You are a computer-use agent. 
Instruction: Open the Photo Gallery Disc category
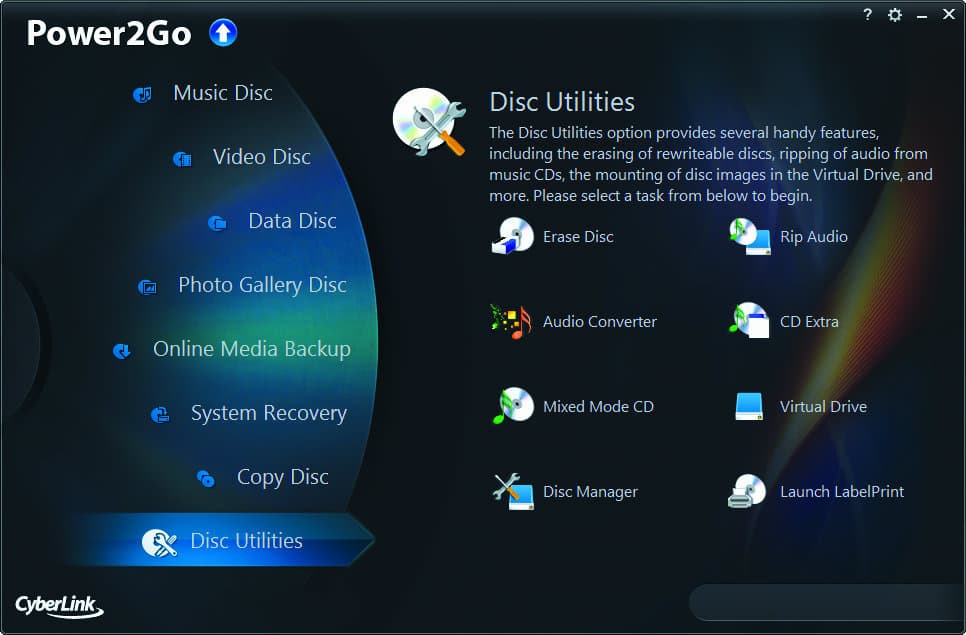(261, 285)
